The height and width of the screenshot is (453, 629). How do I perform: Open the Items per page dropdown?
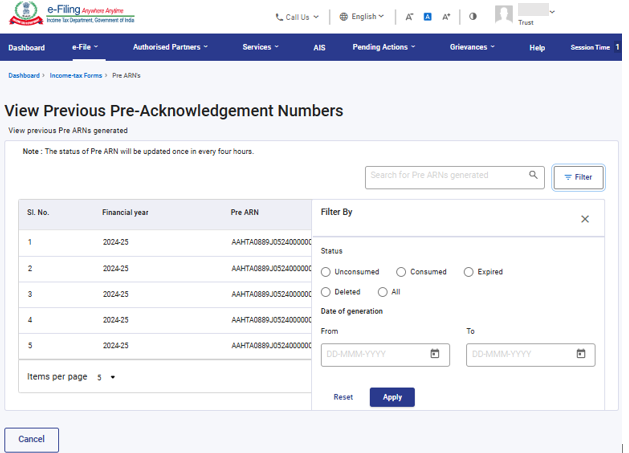coord(106,377)
